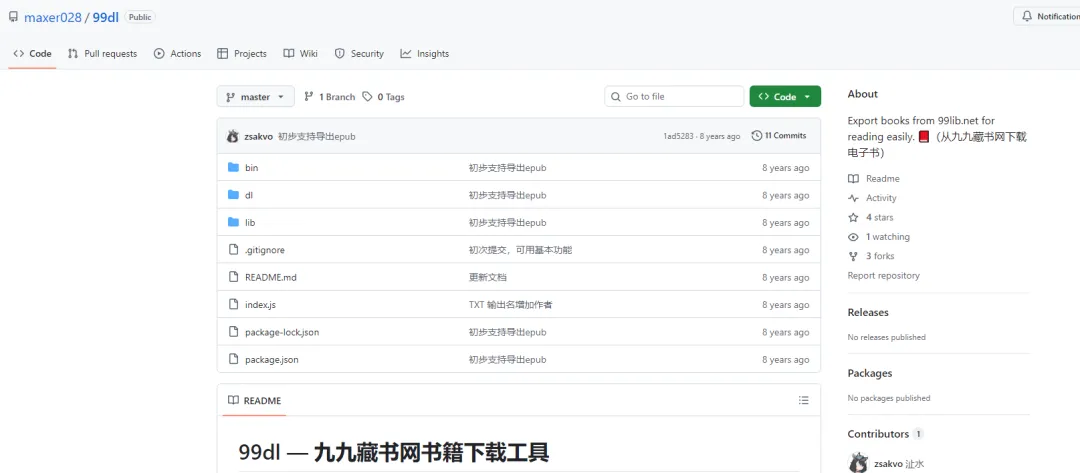Click the fork icon beside 3 forks
This screenshot has width=1080, height=473.
coord(853,256)
